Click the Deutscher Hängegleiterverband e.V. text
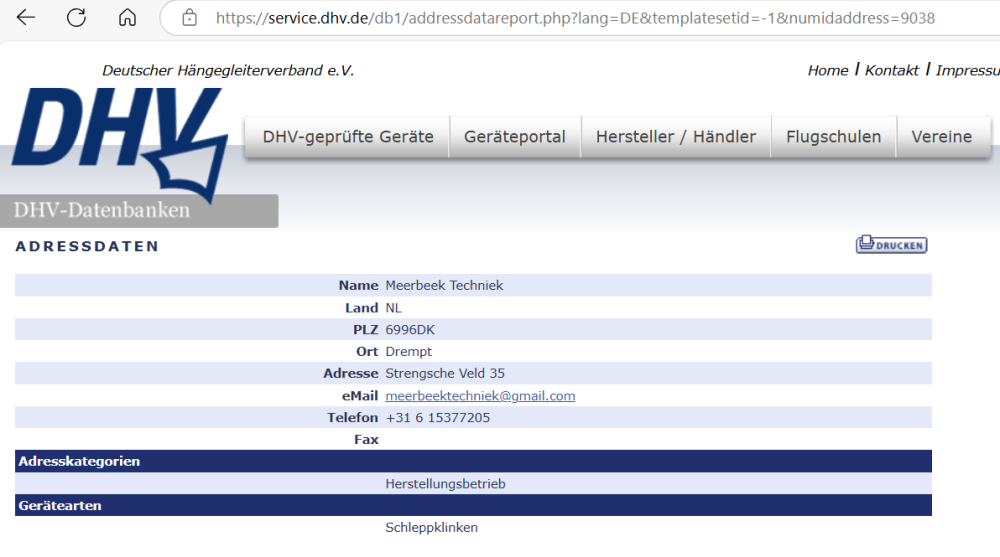Screen dimensions: 1000x557 (228, 70)
